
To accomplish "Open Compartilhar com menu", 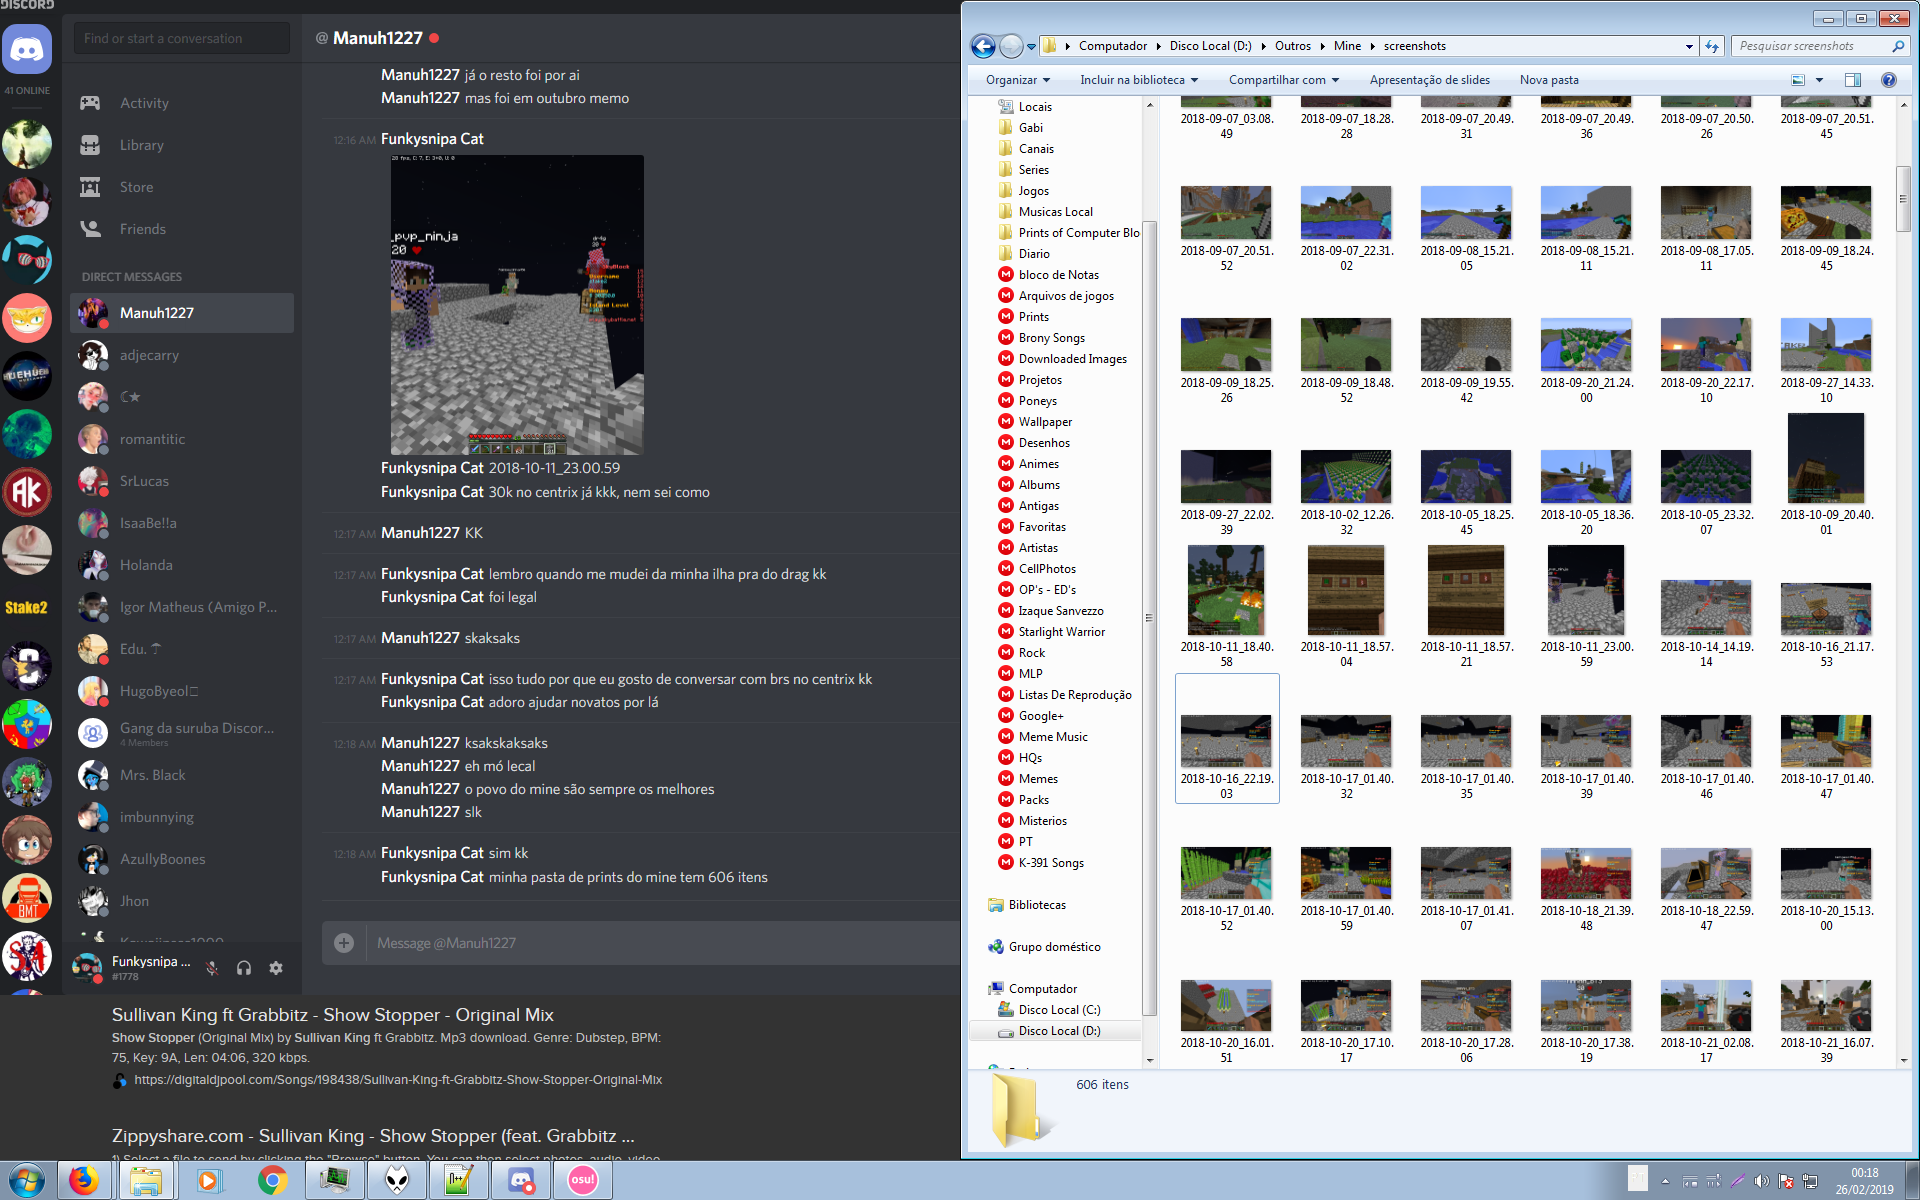I will tap(1283, 80).
